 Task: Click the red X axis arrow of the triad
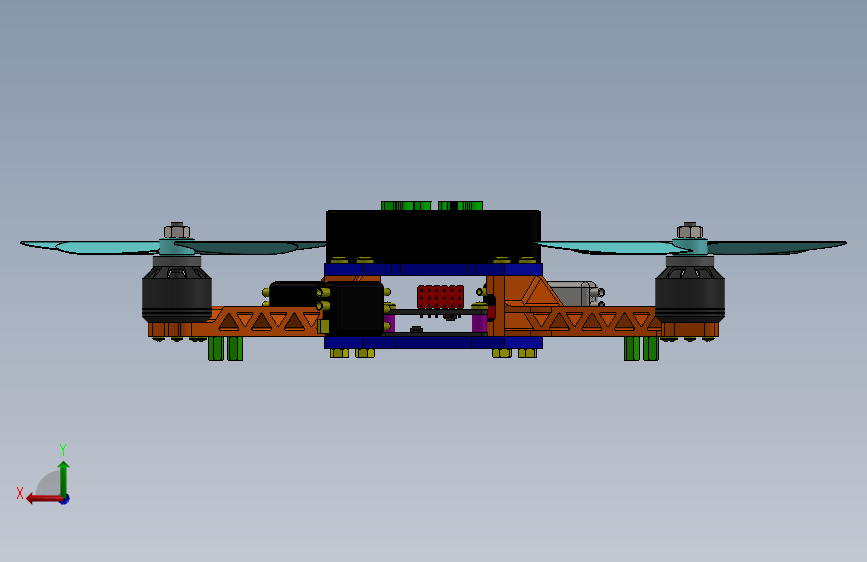click(44, 499)
